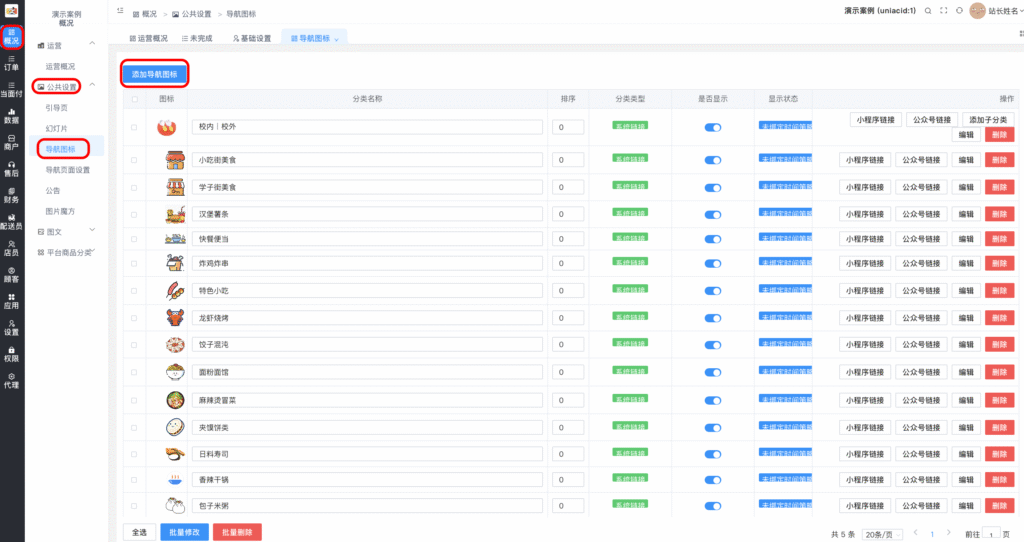Viewport: 1024px width, 542px height.
Task: Click the menu collapse icon beside breadcrumb
Action: click(120, 10)
